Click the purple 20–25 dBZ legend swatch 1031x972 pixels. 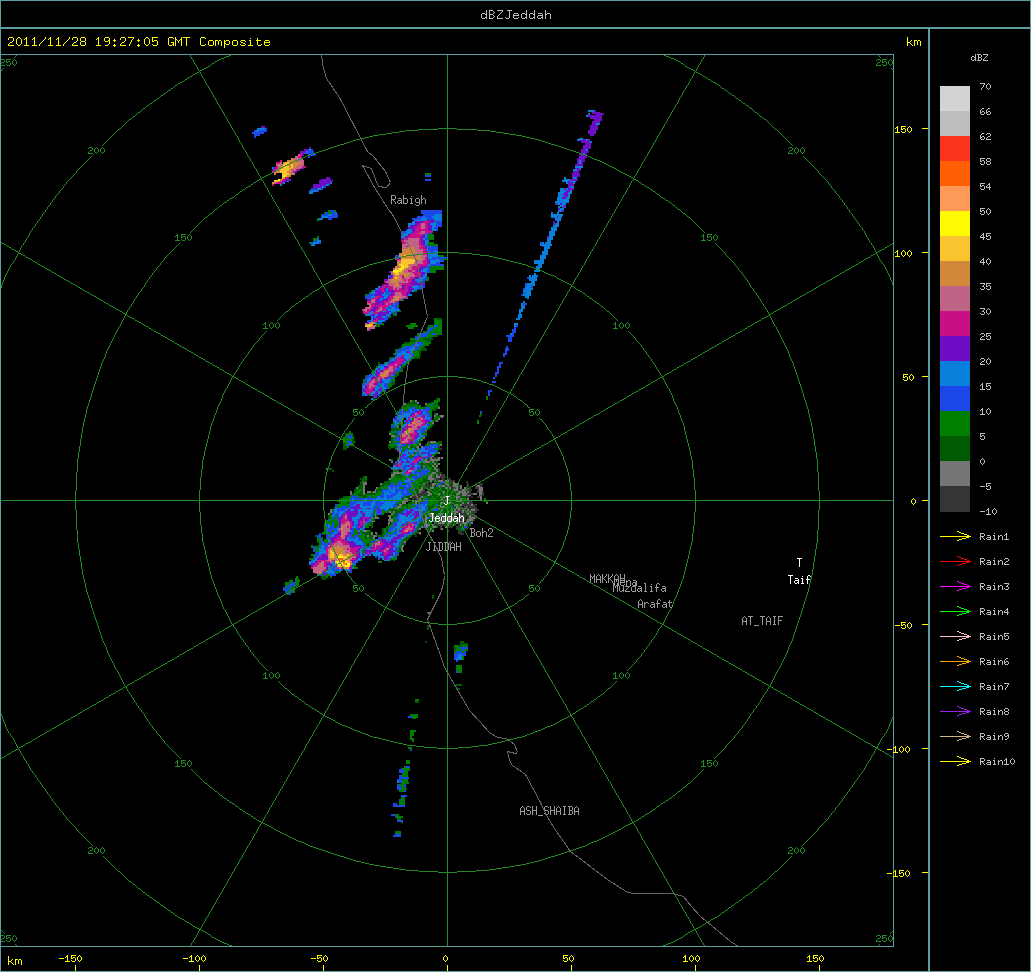[x=955, y=349]
